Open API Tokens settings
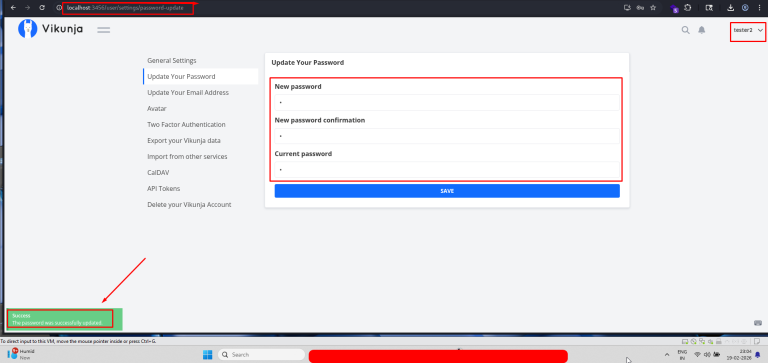This screenshot has width=768, height=363. point(164,189)
